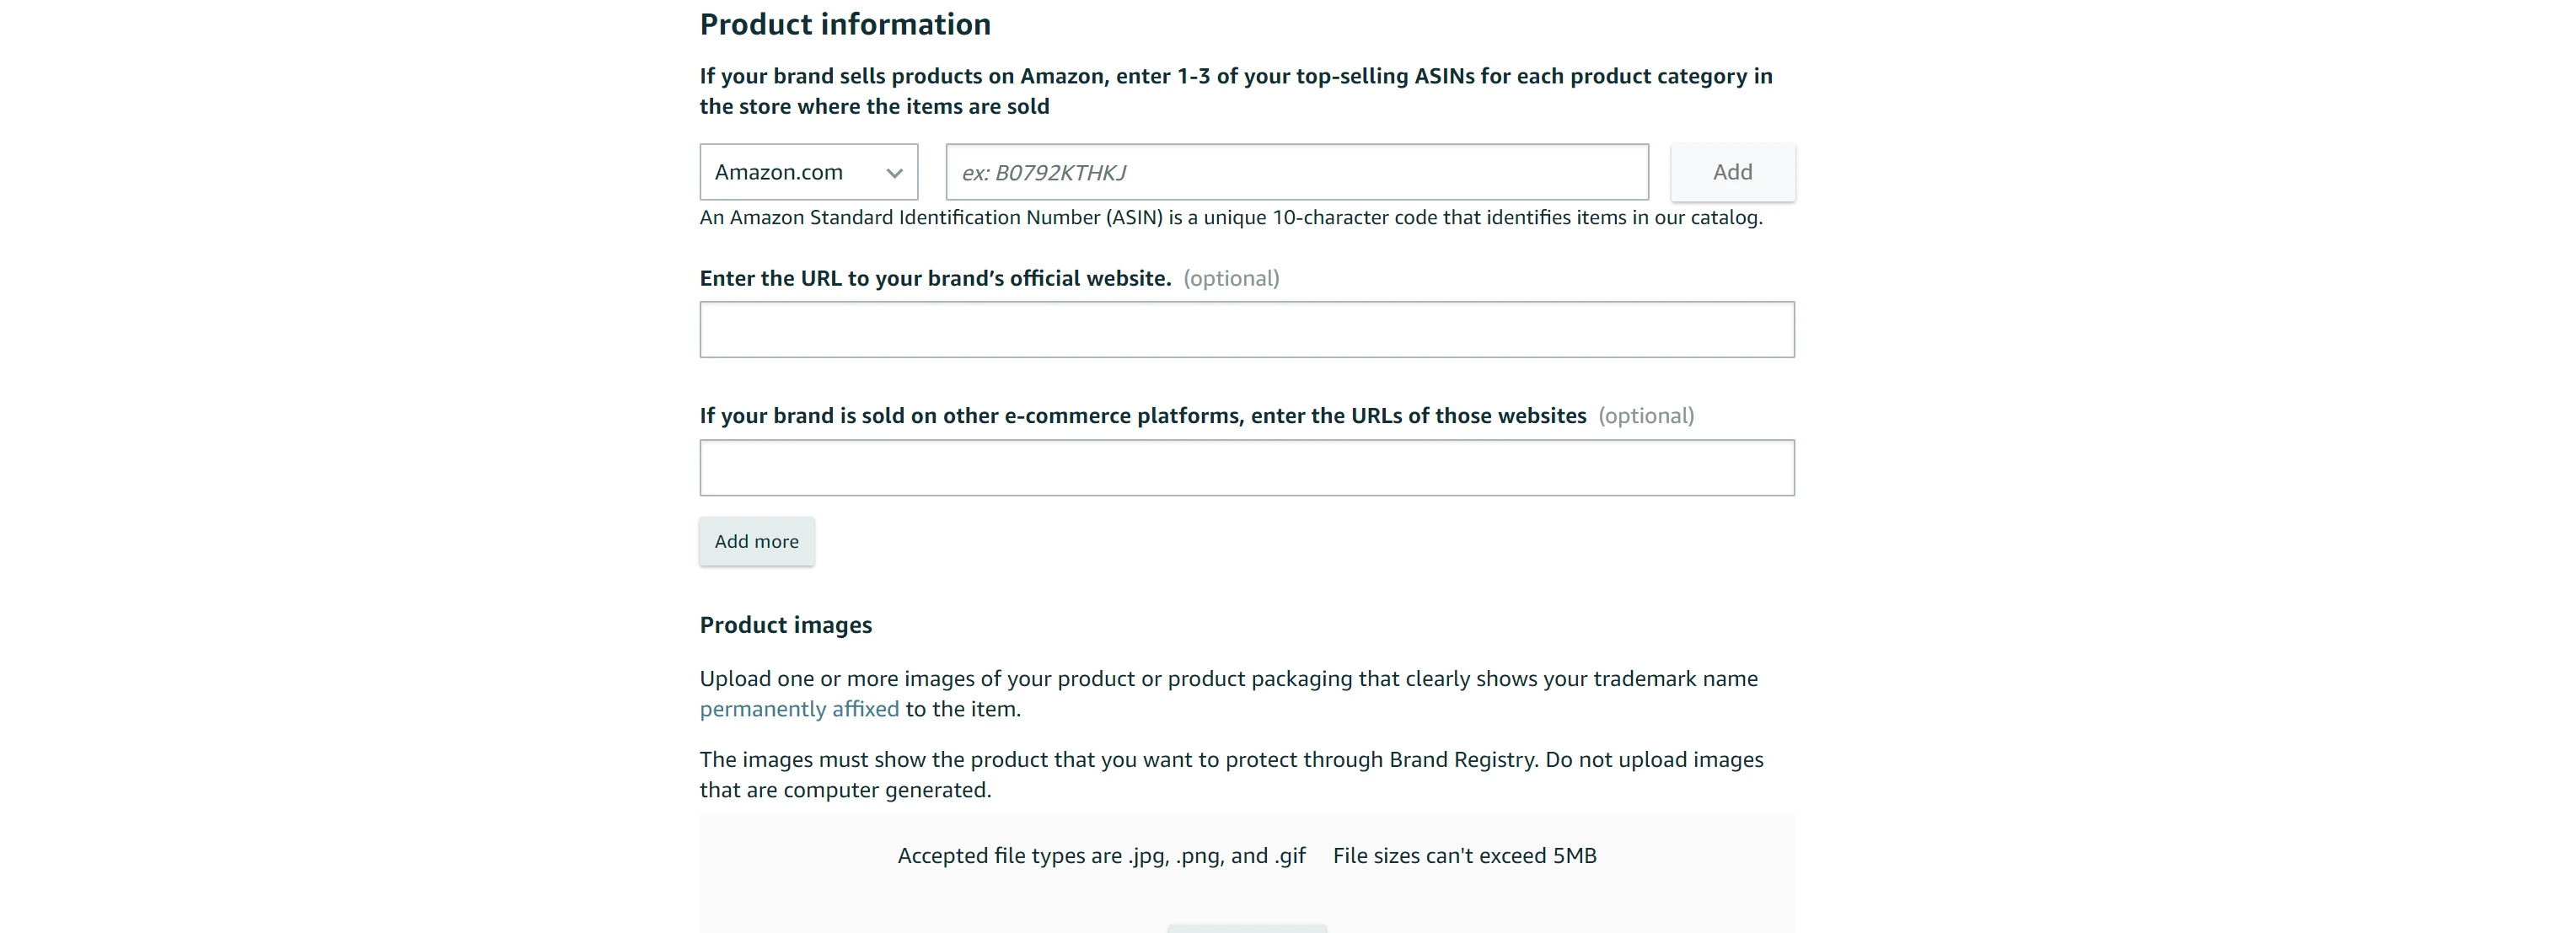Screen dimensions: 2576x933
Task: Click the 'File sizes can't exceed 5MB' text
Action: tap(1464, 856)
